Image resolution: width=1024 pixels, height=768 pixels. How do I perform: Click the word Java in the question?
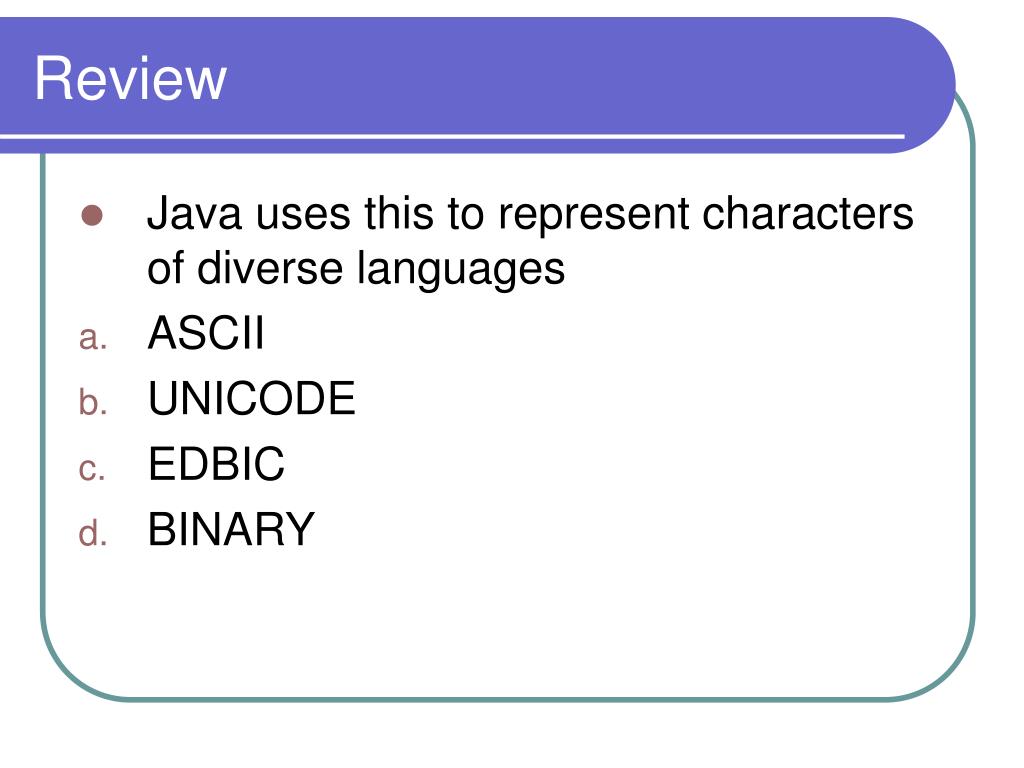[195, 213]
